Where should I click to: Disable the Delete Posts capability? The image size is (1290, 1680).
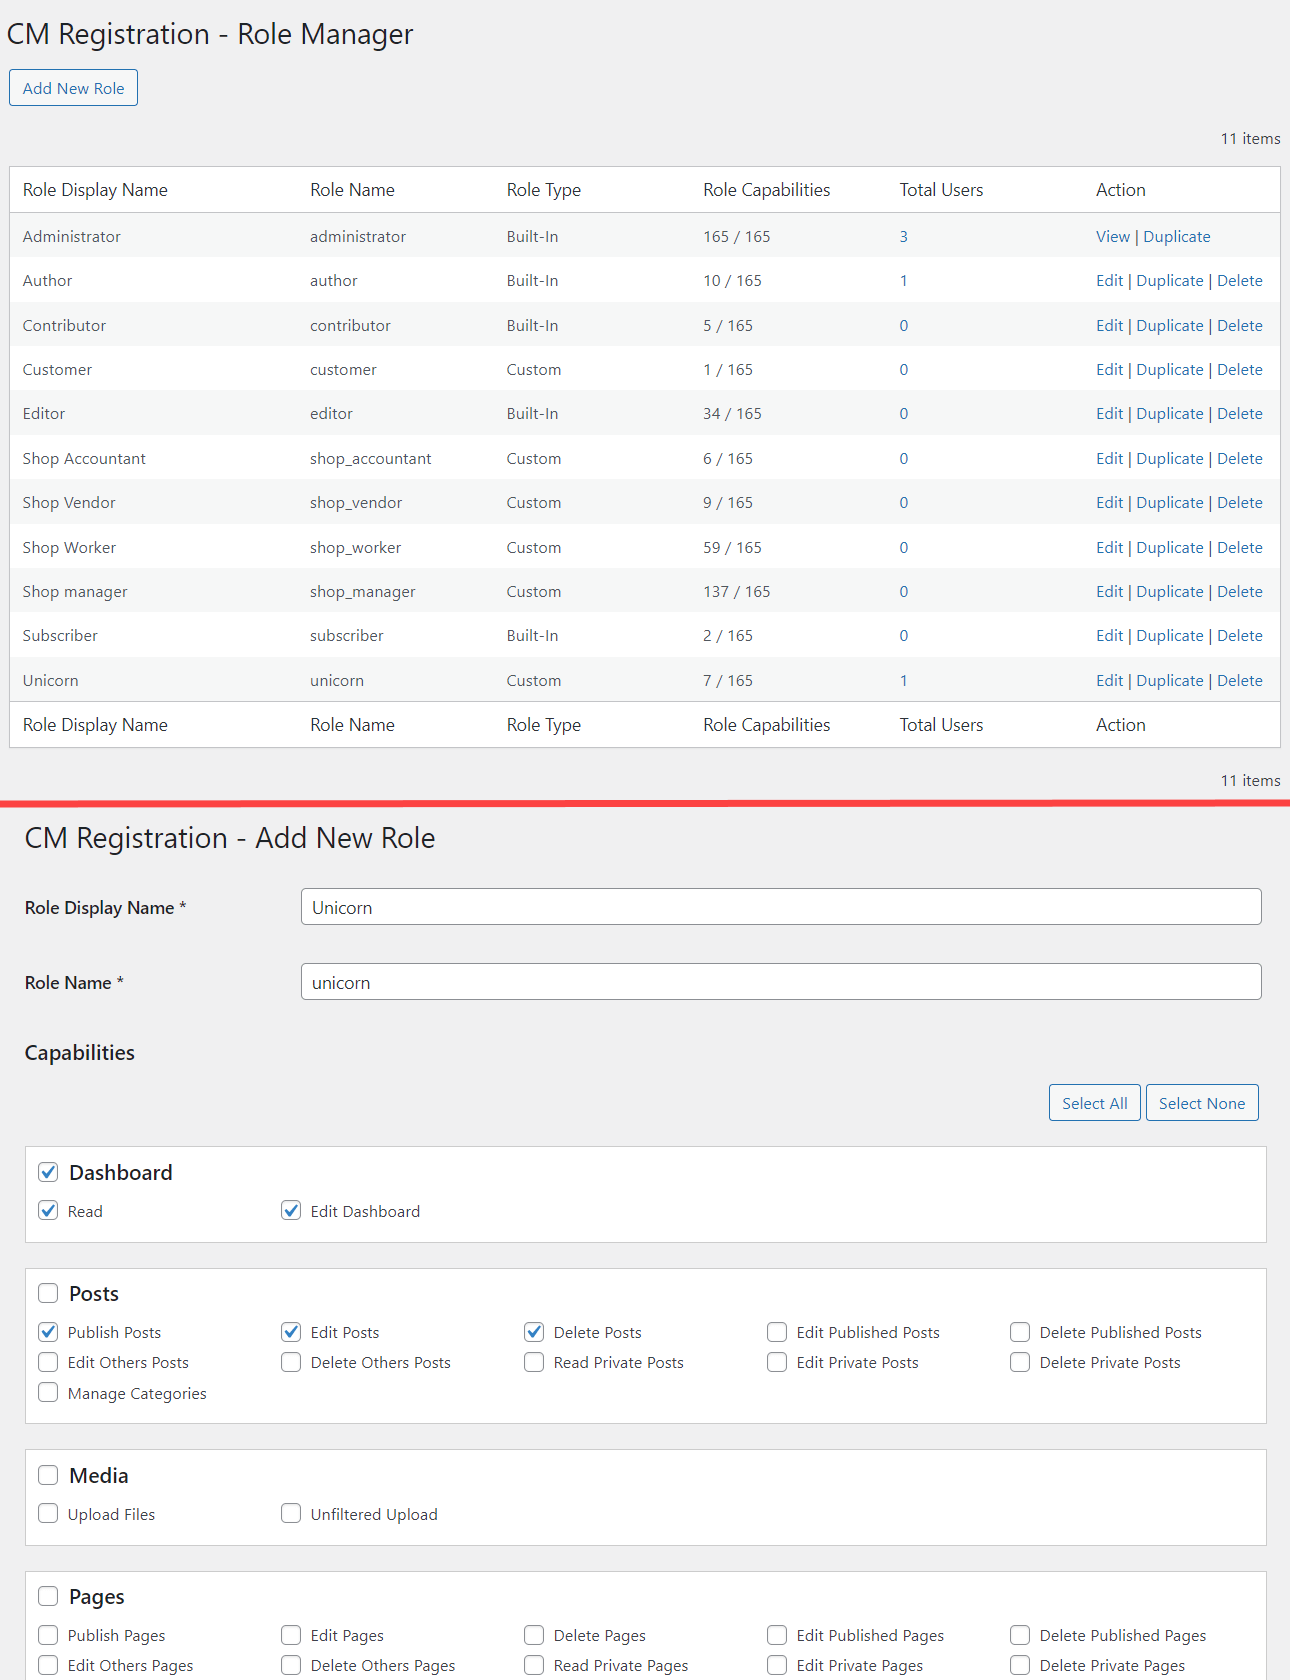[534, 1332]
